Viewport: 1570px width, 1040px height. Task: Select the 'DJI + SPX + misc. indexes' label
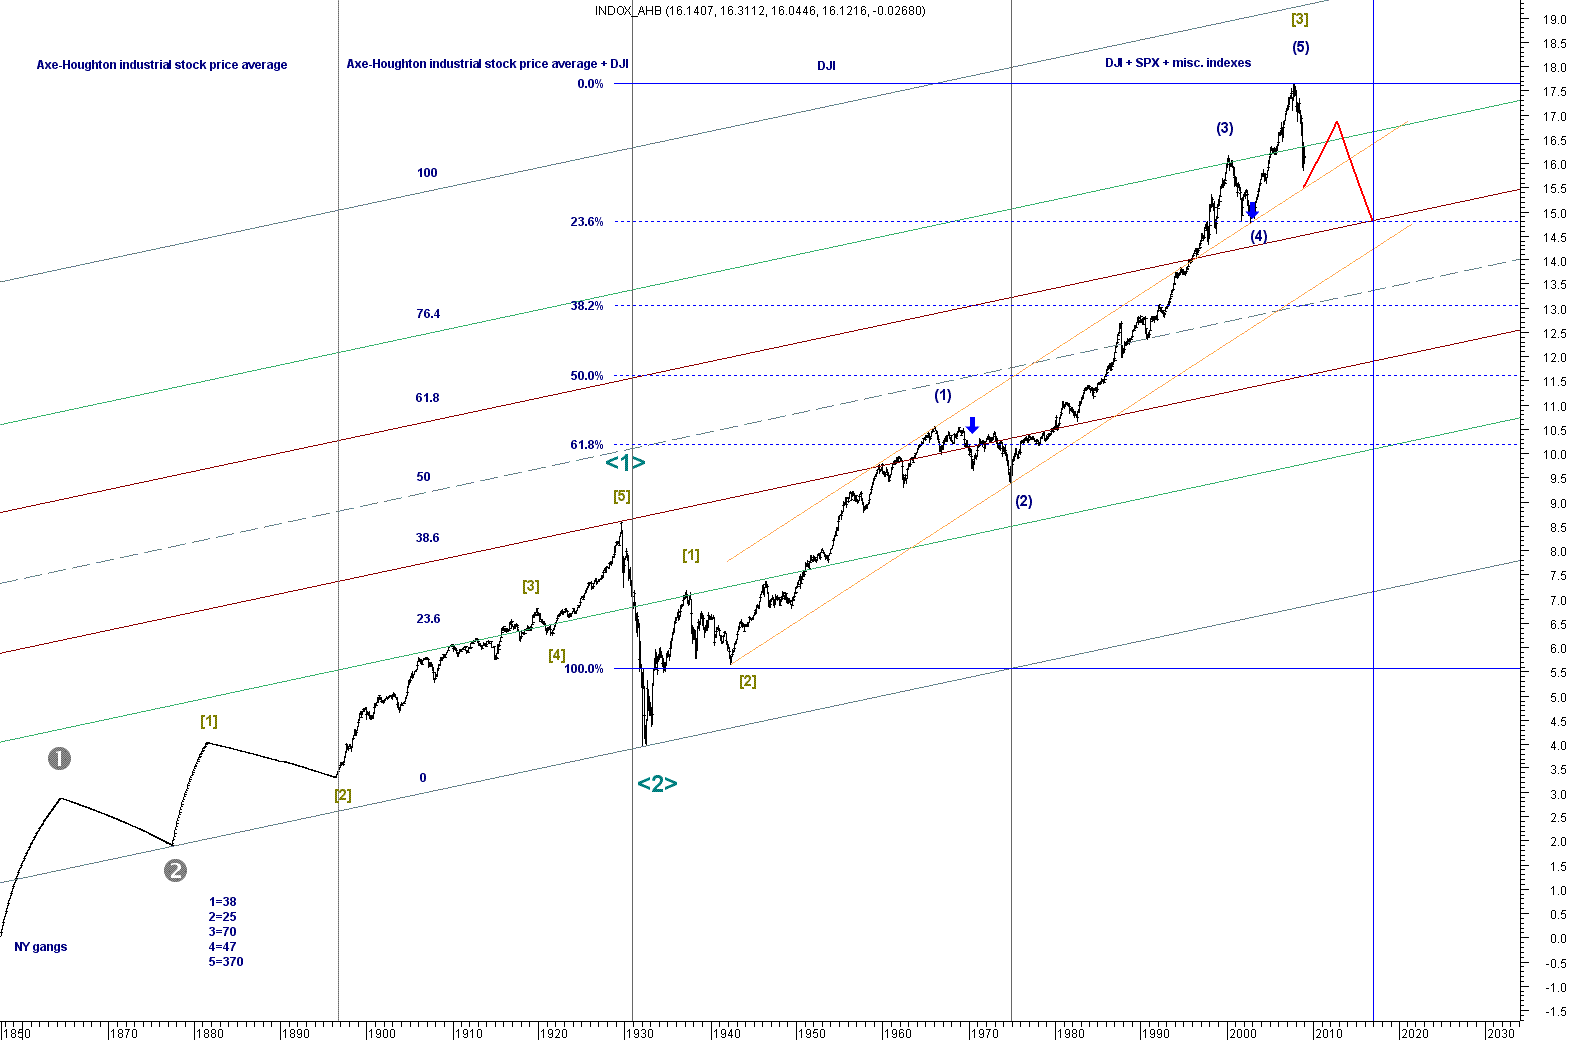(x=1178, y=63)
